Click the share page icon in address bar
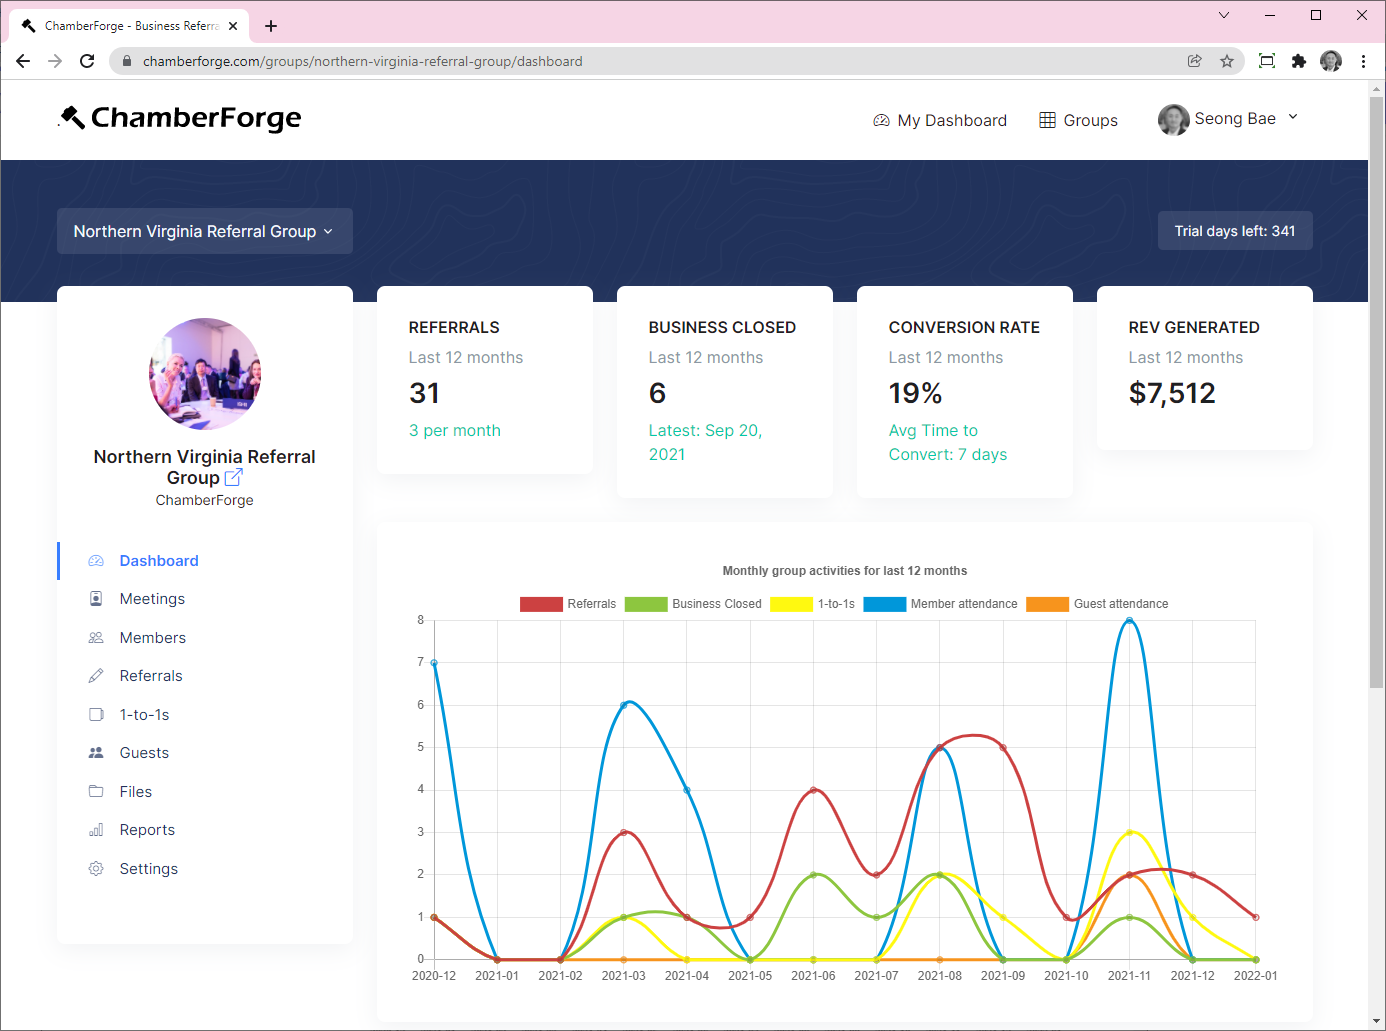This screenshot has width=1386, height=1031. pos(1194,61)
